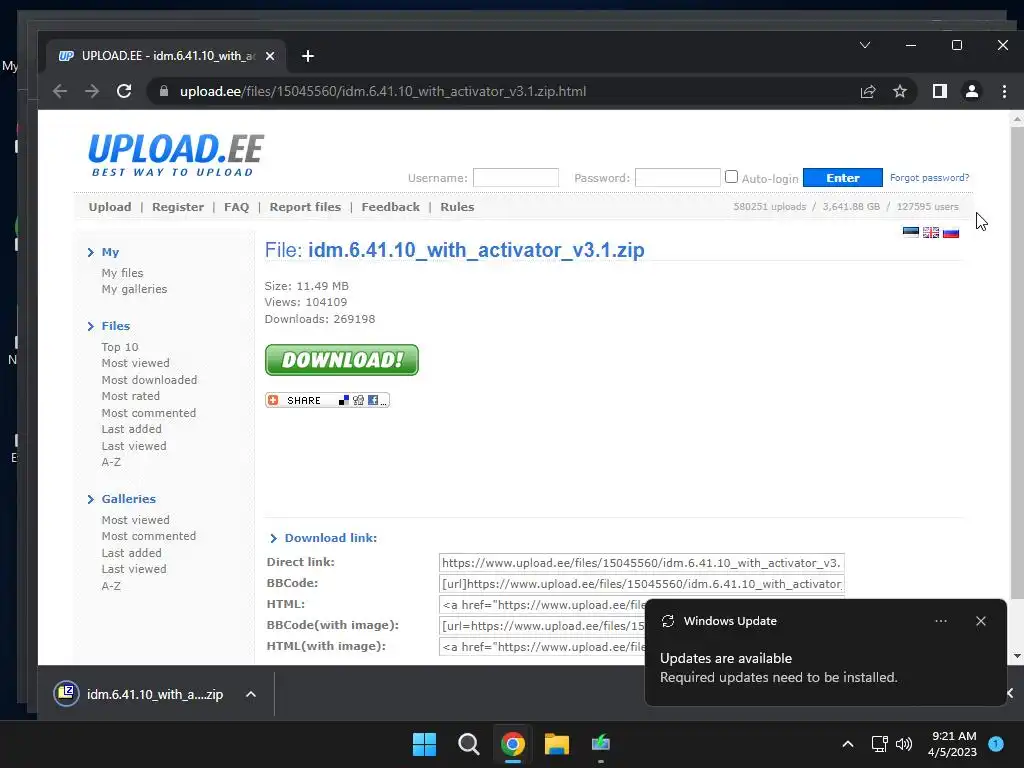Click the UPLOAD.EE logo
This screenshot has height=768, width=1024.
pyautogui.click(x=176, y=155)
